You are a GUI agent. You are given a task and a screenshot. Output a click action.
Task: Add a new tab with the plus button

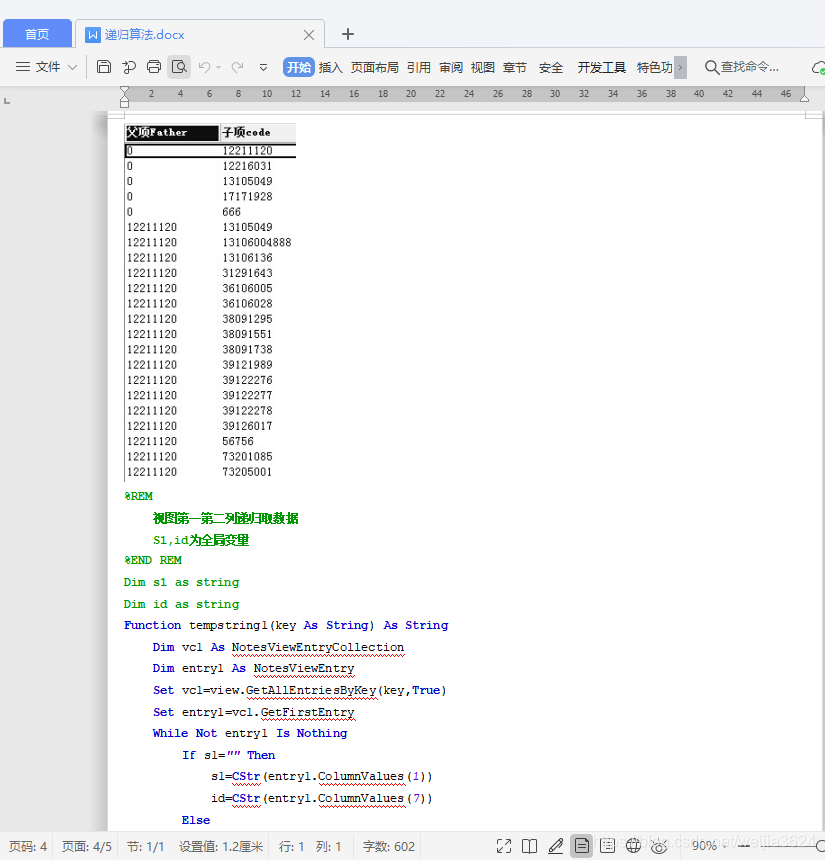[348, 34]
